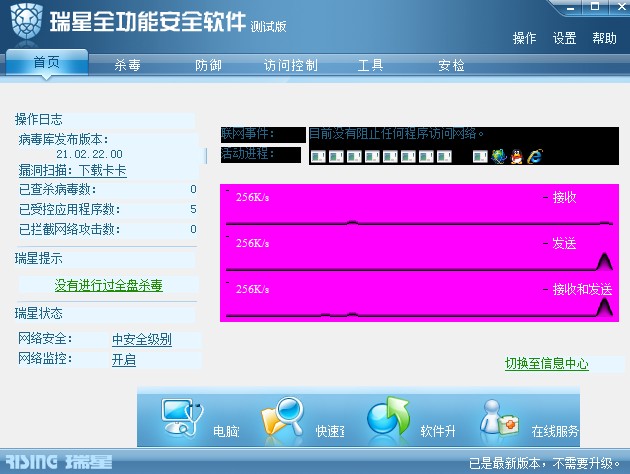Screen dimensions: 630x474
Task: Switch to the 首页 tab
Action: [47, 62]
